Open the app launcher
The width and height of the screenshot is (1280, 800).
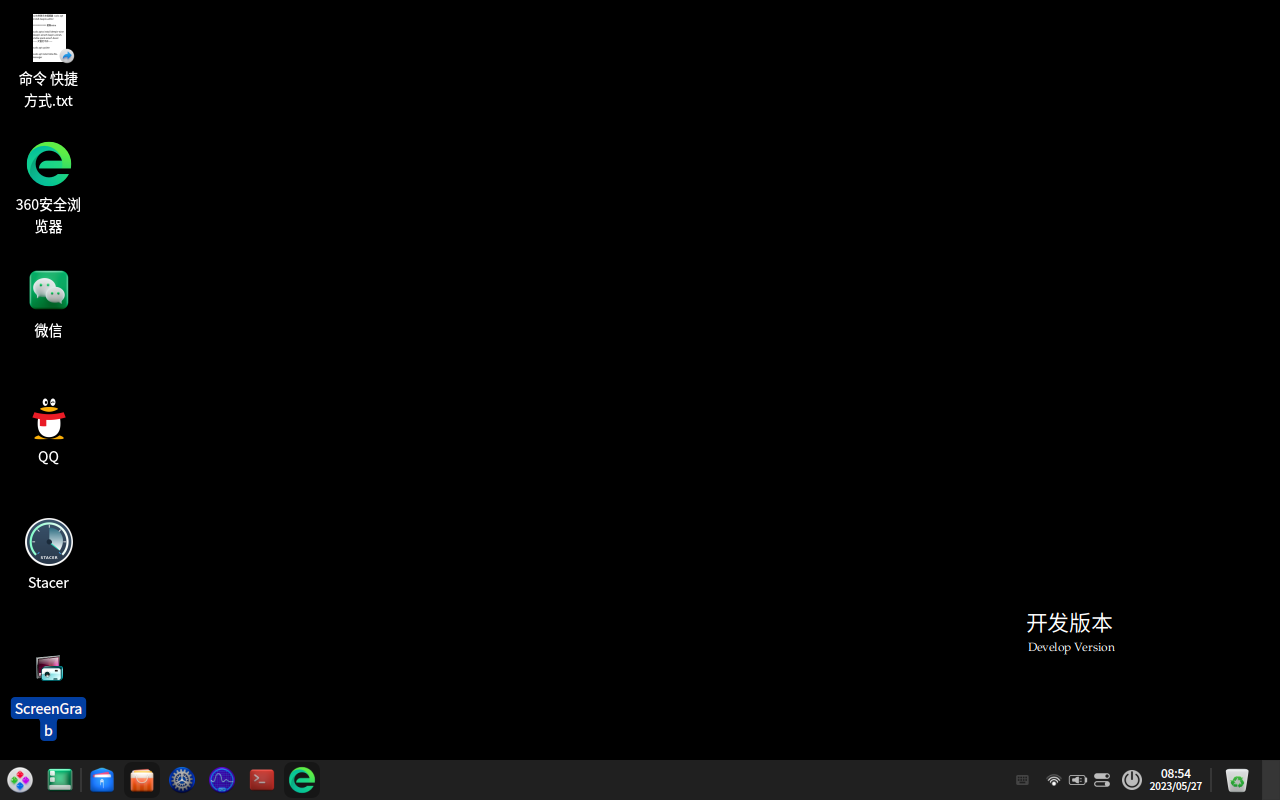20,780
